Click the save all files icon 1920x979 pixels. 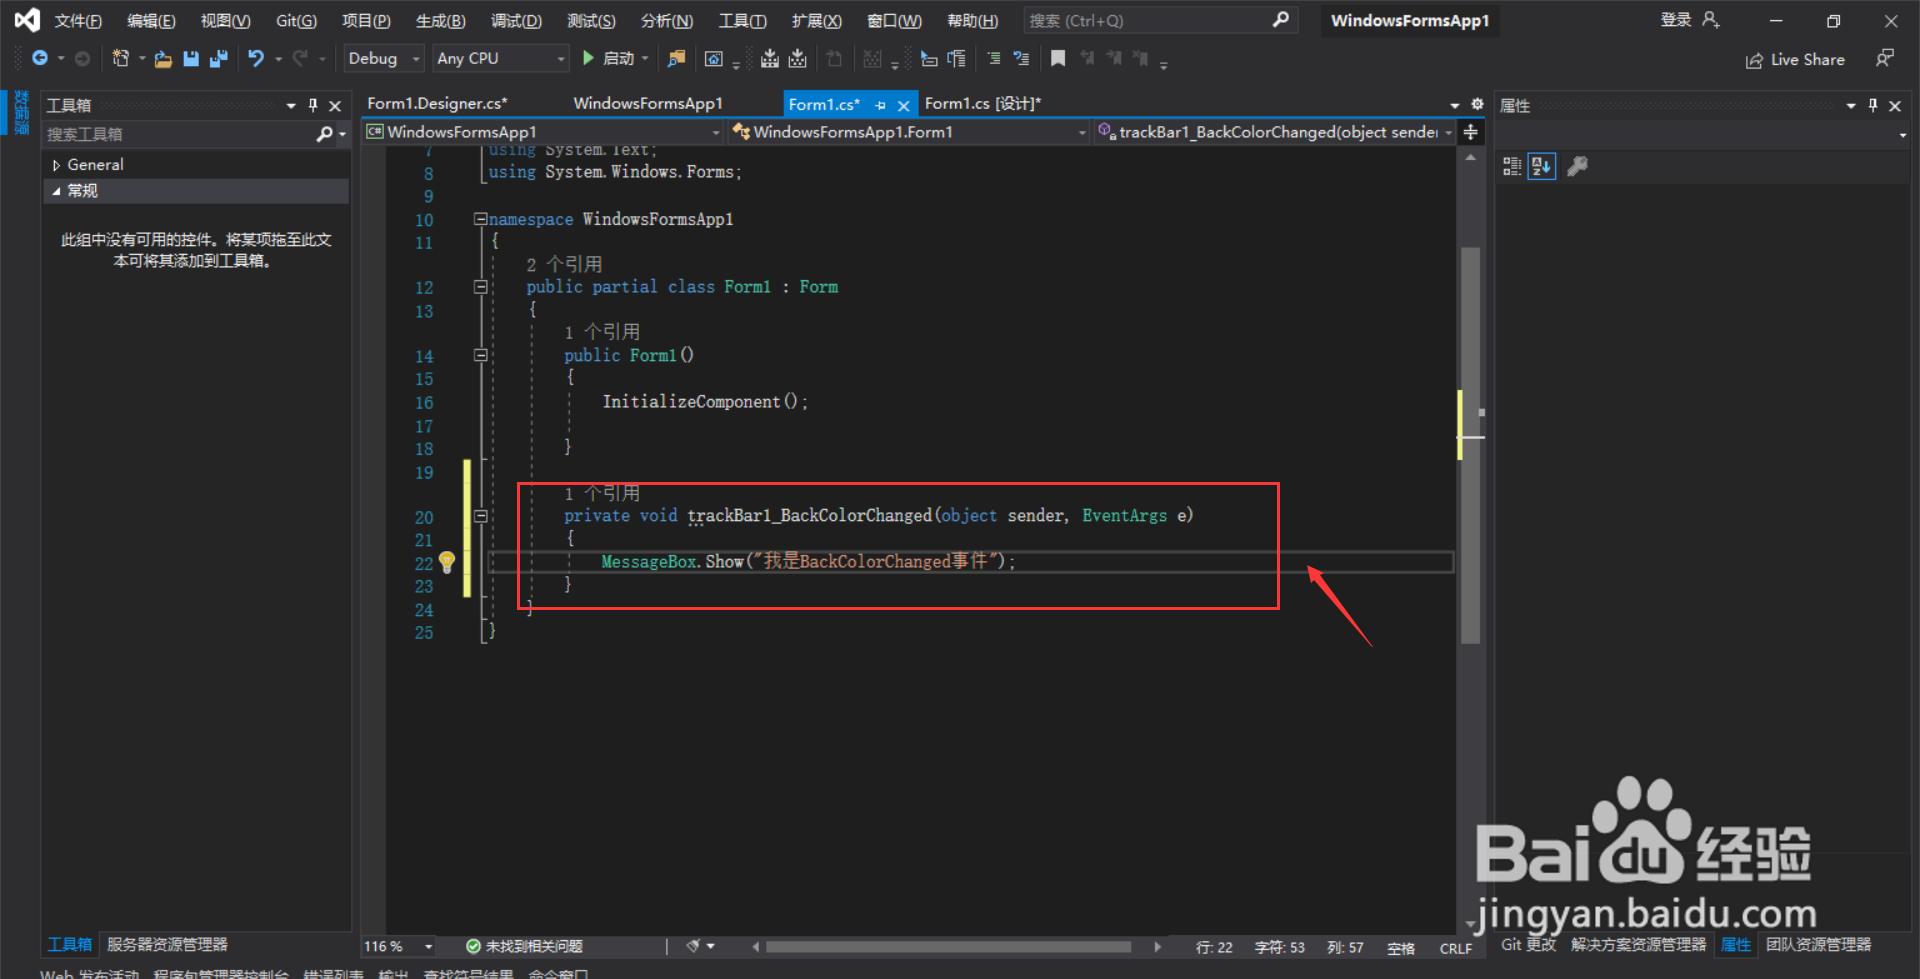click(x=218, y=59)
